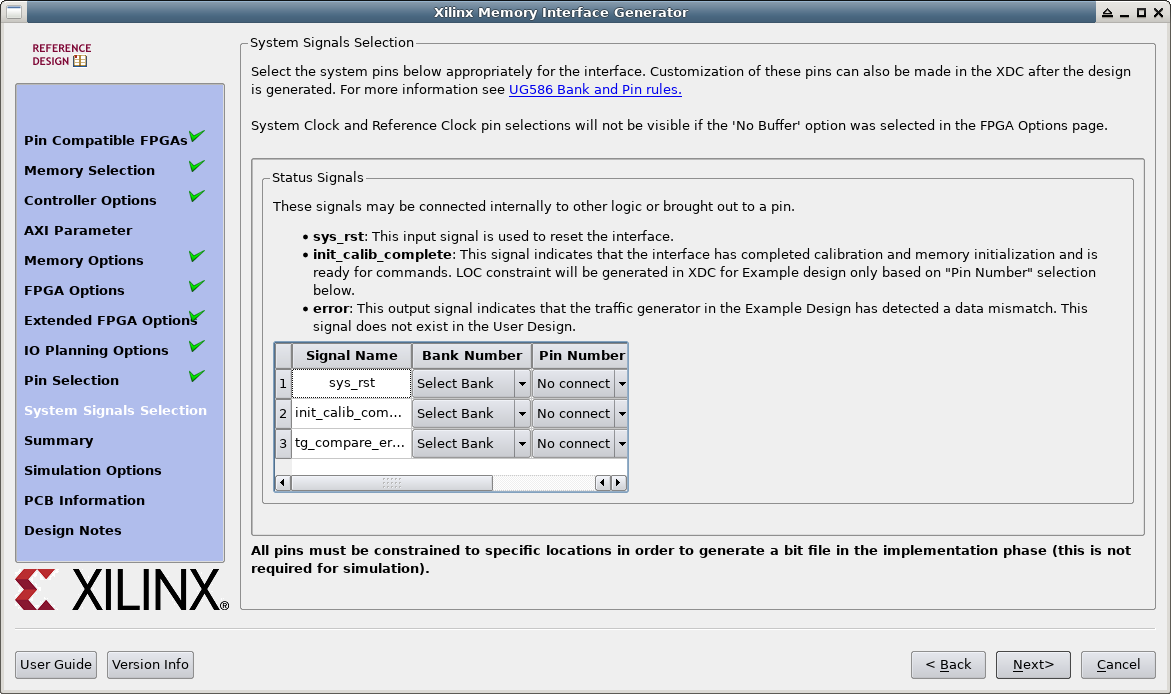Click green checkmark next to Pin Selection
The height and width of the screenshot is (694, 1171).
click(x=197, y=376)
